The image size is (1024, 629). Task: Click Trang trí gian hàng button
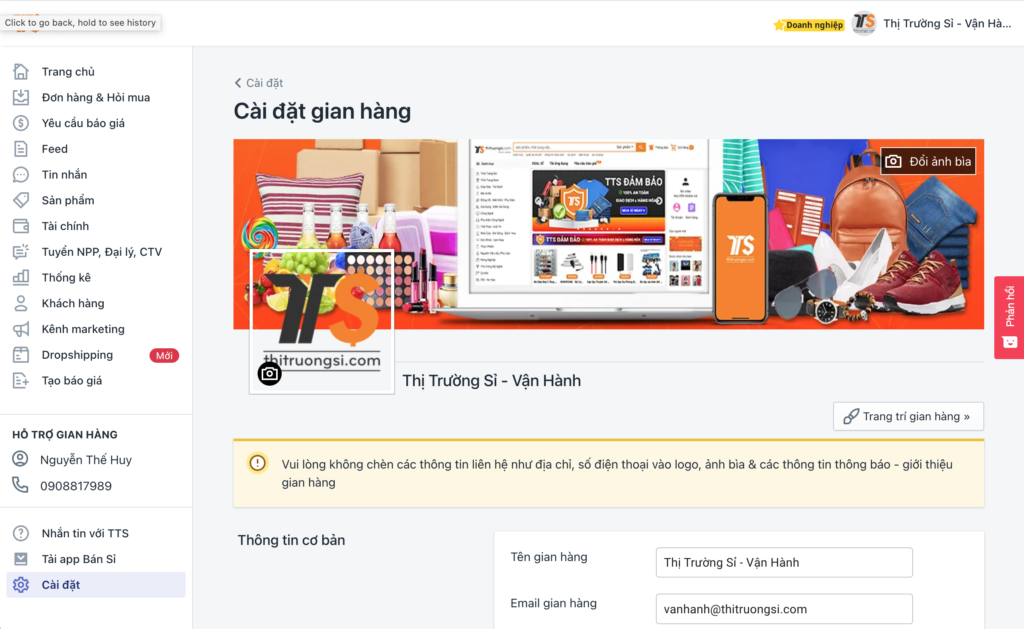(x=908, y=416)
